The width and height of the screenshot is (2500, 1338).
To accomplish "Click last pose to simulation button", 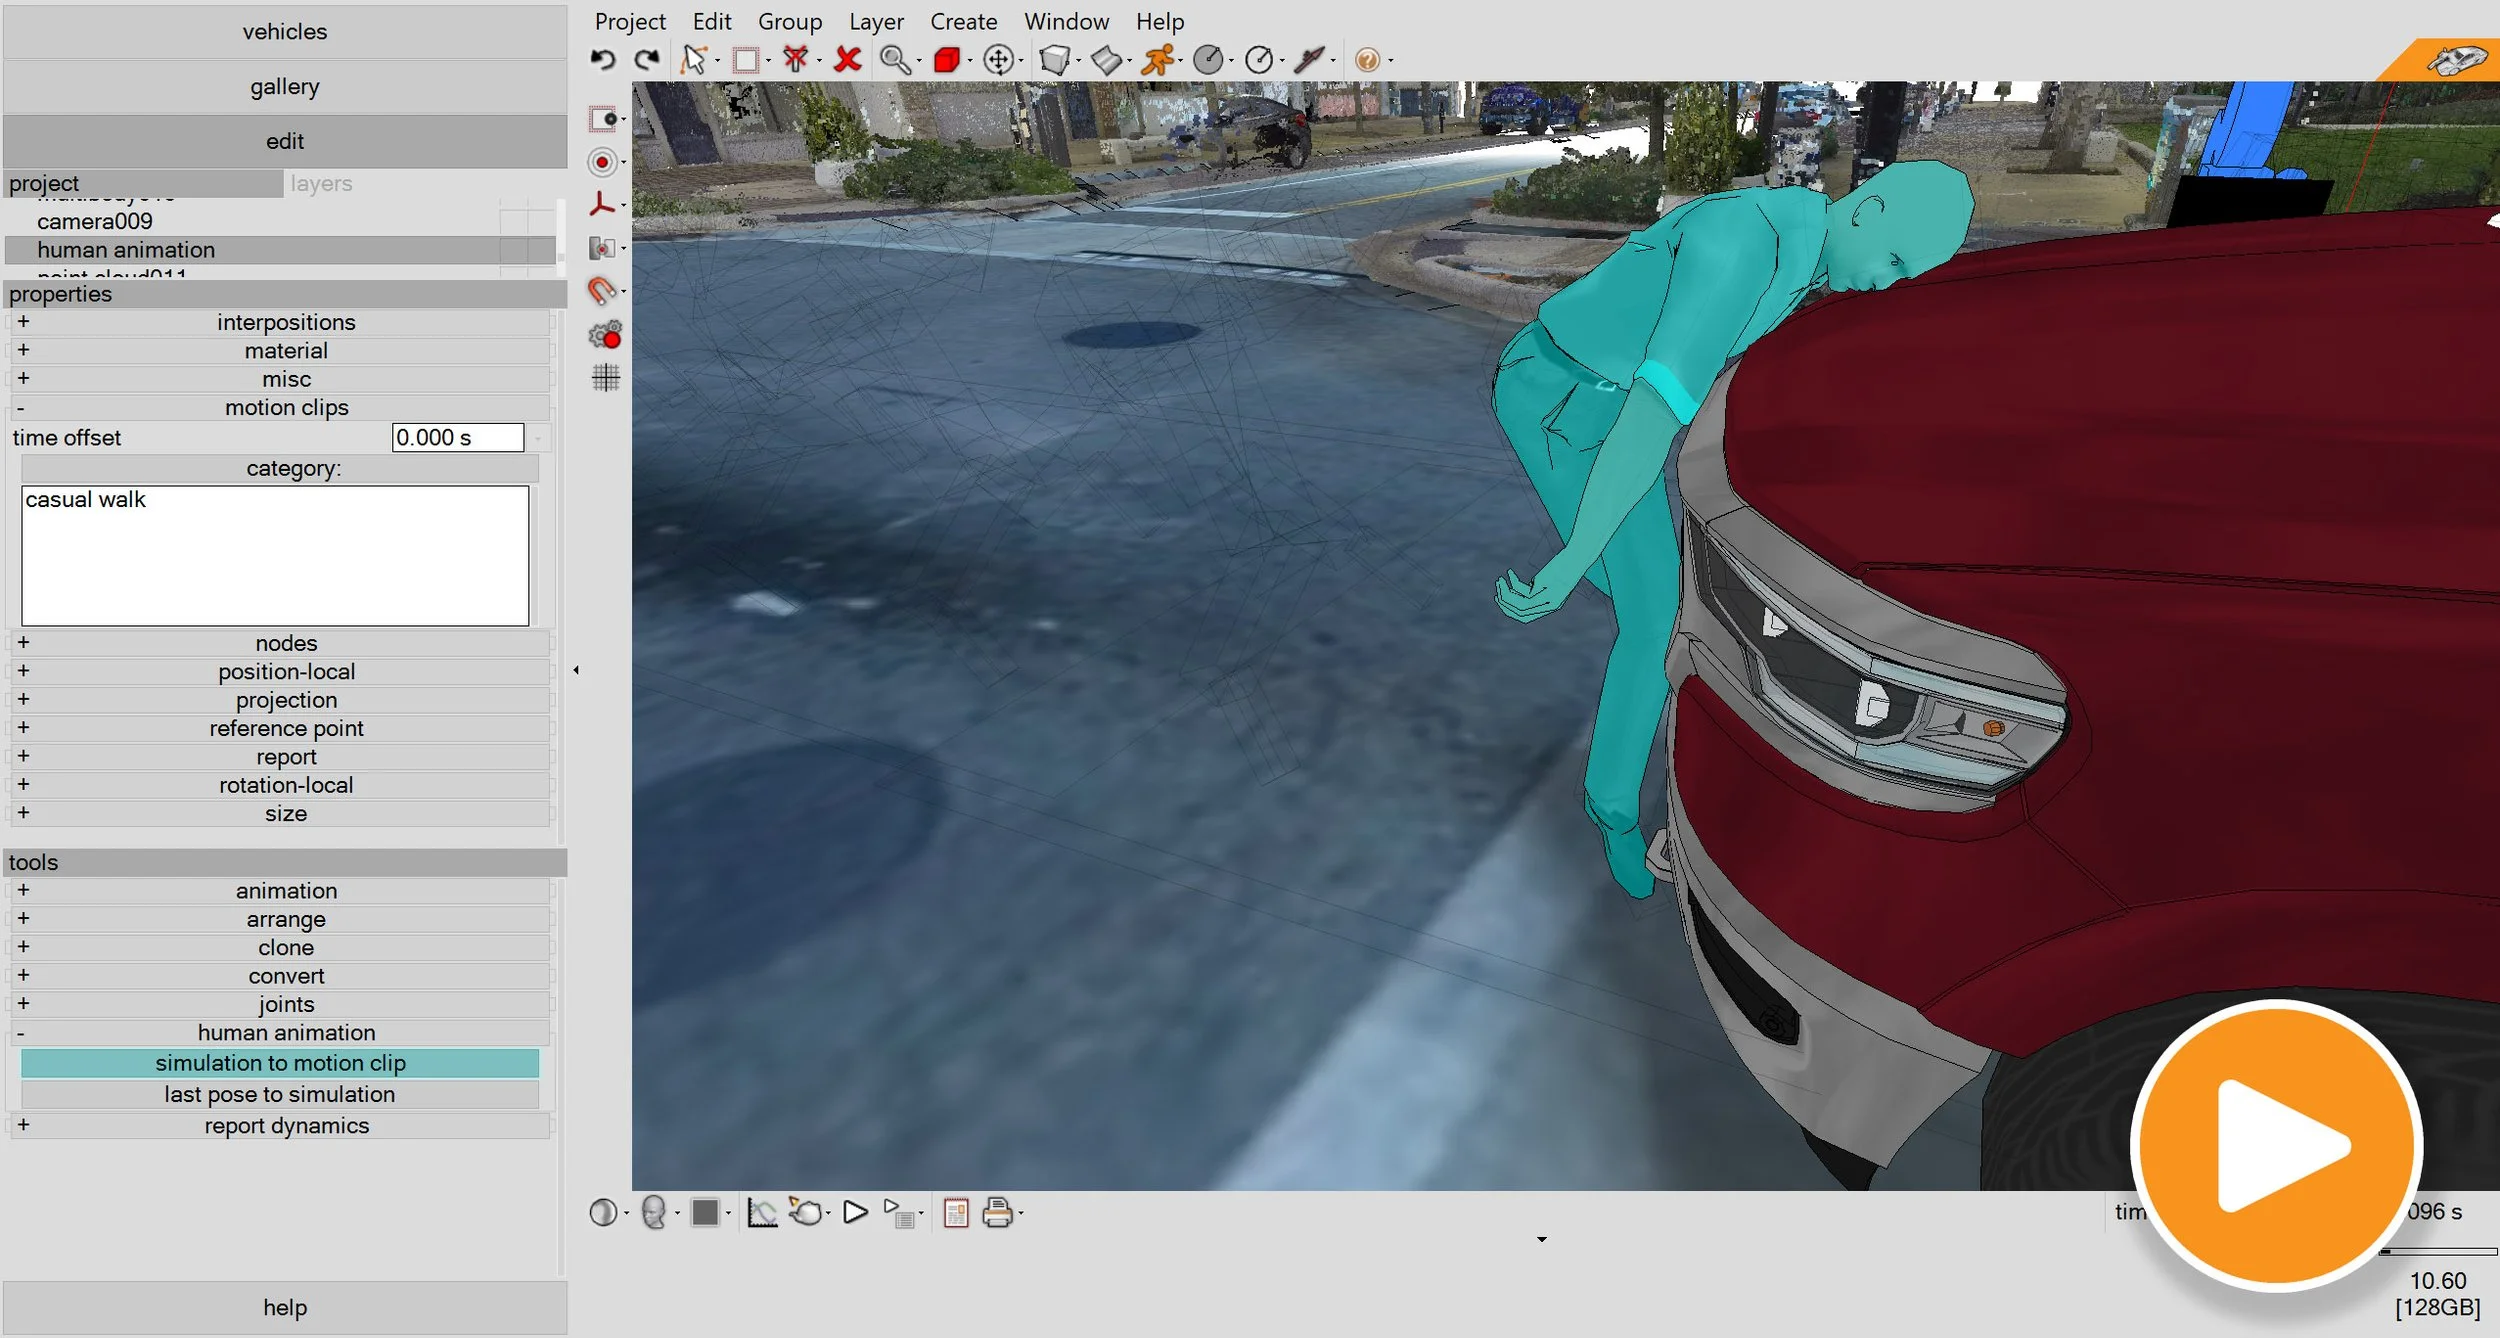I will tap(279, 1094).
